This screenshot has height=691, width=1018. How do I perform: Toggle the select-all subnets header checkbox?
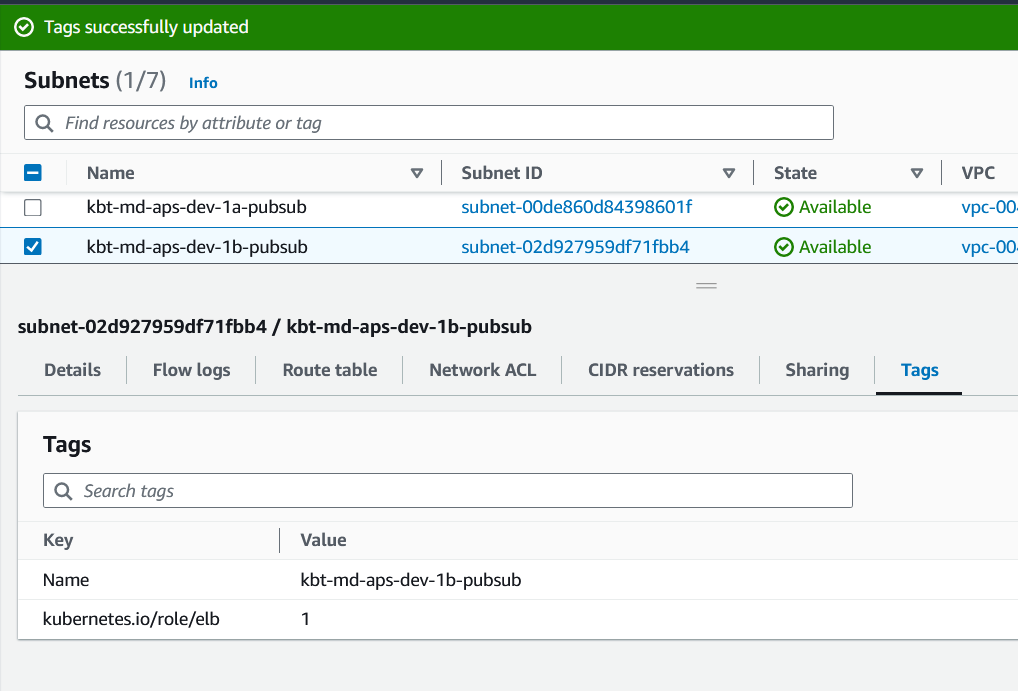32,173
